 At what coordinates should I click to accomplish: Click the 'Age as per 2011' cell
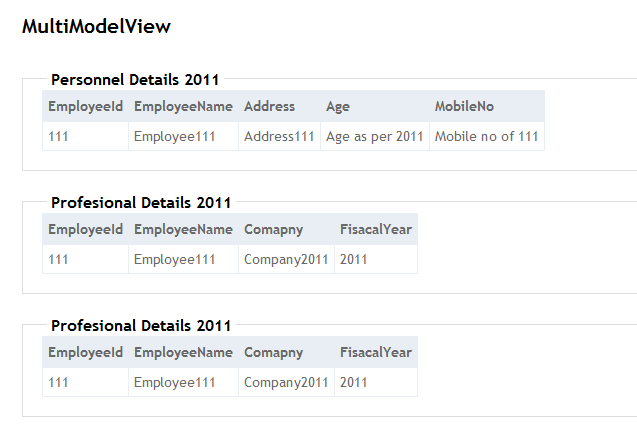pyautogui.click(x=375, y=136)
